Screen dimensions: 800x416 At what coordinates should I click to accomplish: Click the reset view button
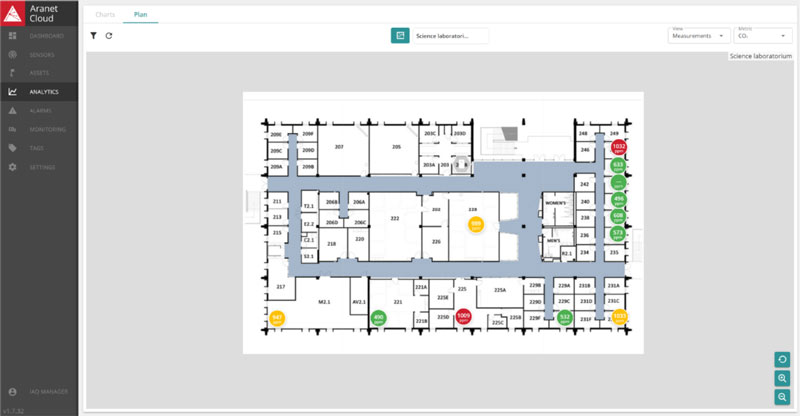click(782, 359)
